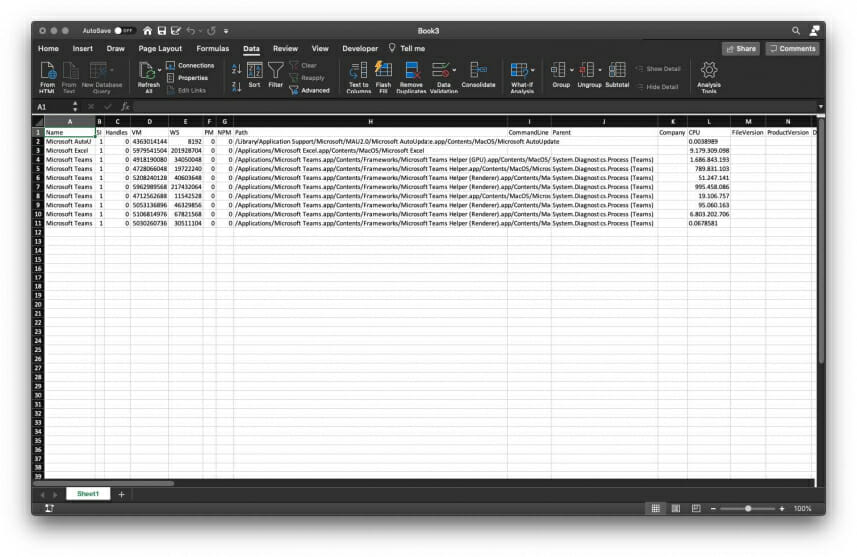Open the Consolidate tool
This screenshot has height=557, width=857.
[x=478, y=75]
